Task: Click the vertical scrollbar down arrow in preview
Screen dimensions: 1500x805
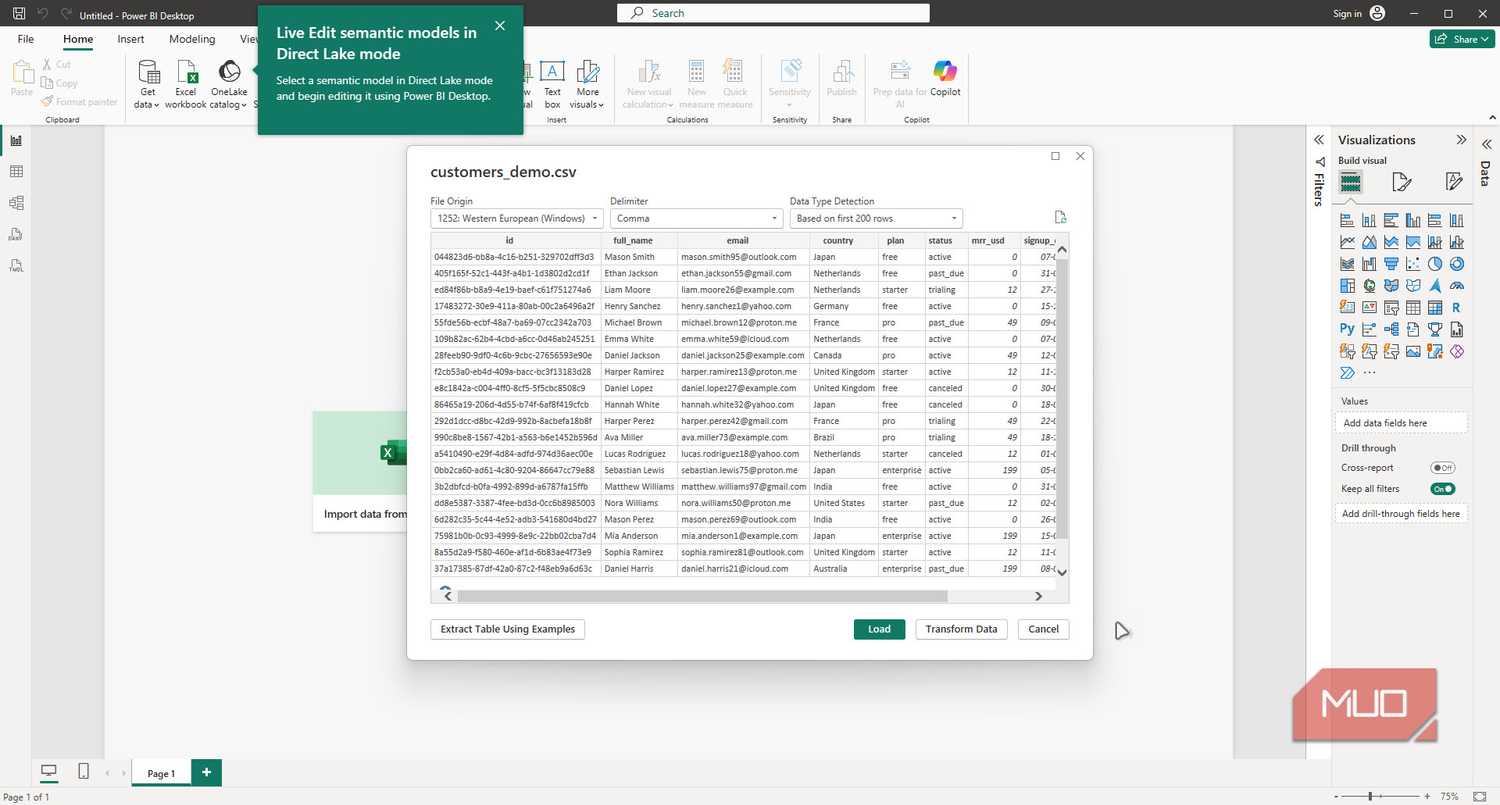Action: 1061,573
